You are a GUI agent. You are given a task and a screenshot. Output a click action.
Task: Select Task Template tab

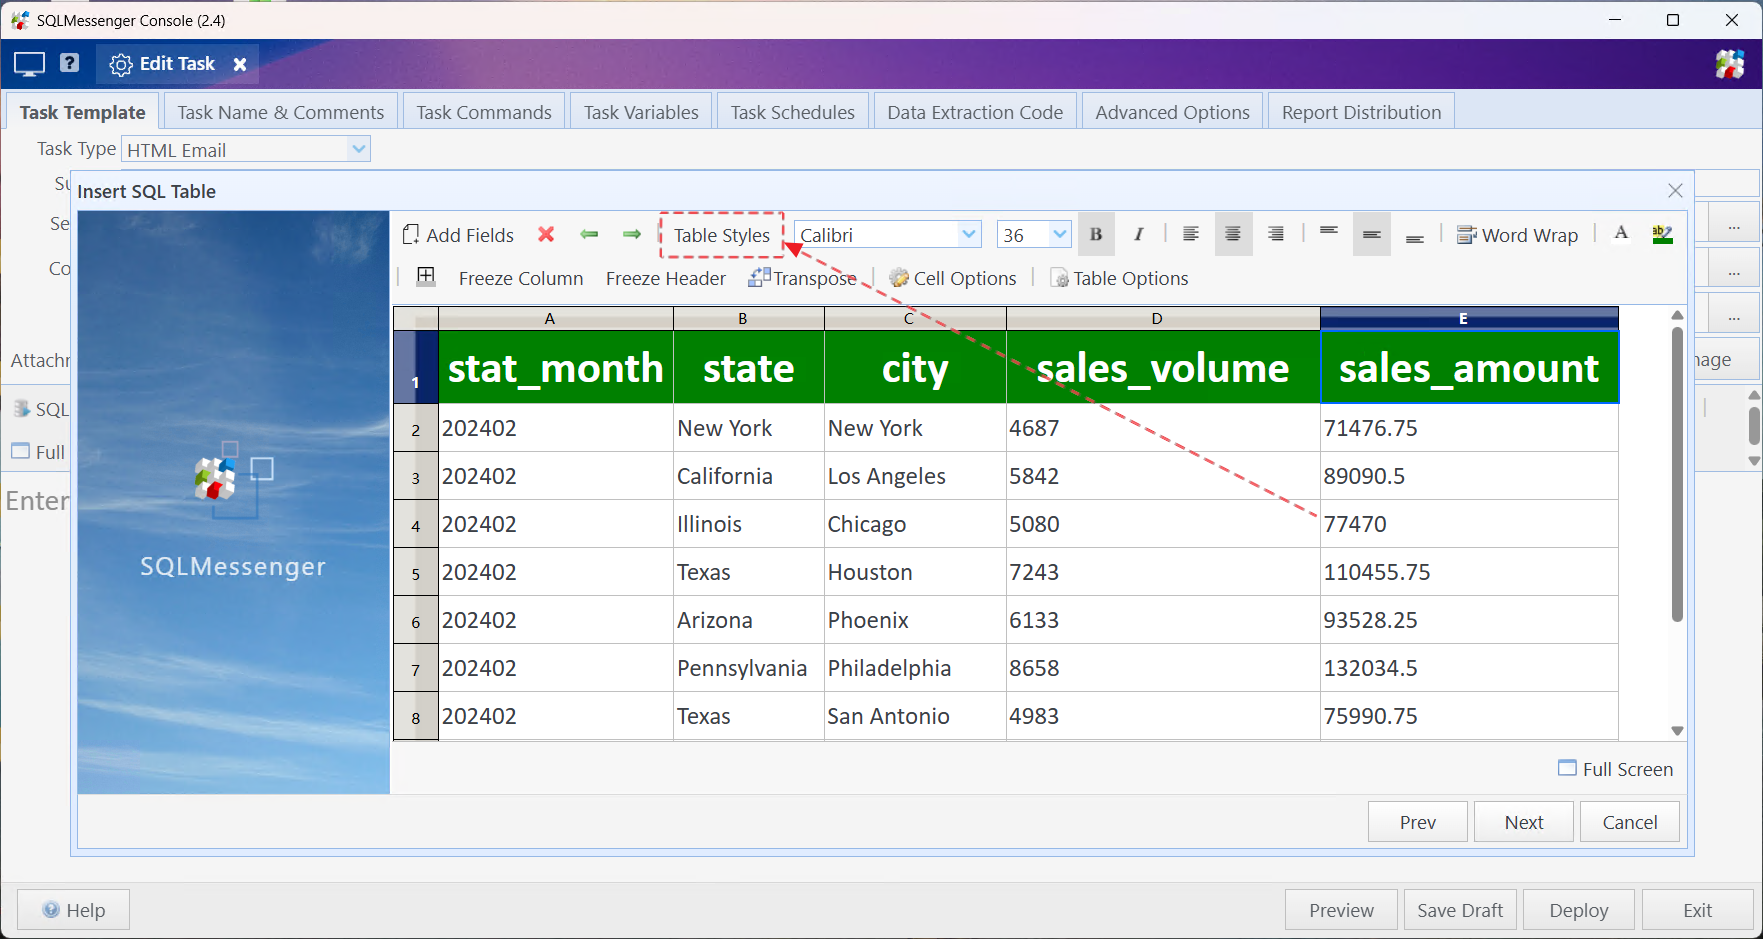tap(82, 112)
